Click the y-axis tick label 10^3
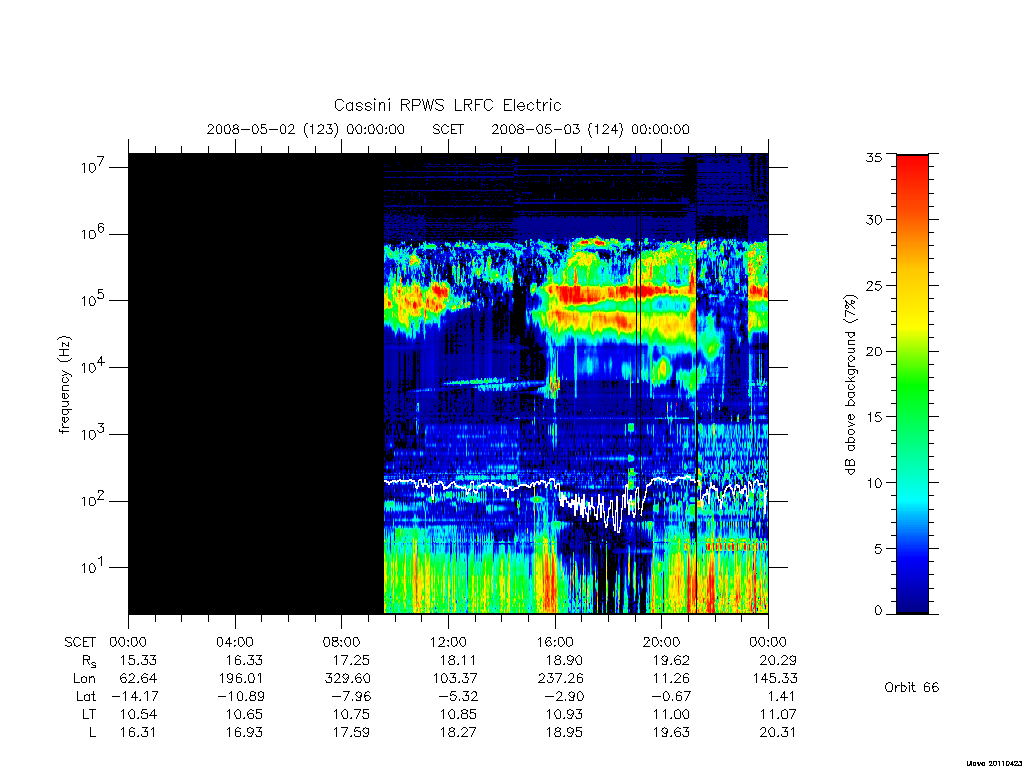The width and height of the screenshot is (1024, 768). [x=93, y=434]
